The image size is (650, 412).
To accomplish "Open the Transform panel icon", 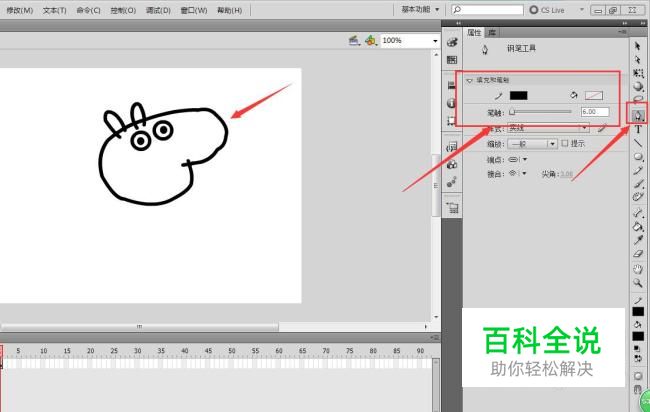I will click(x=452, y=121).
